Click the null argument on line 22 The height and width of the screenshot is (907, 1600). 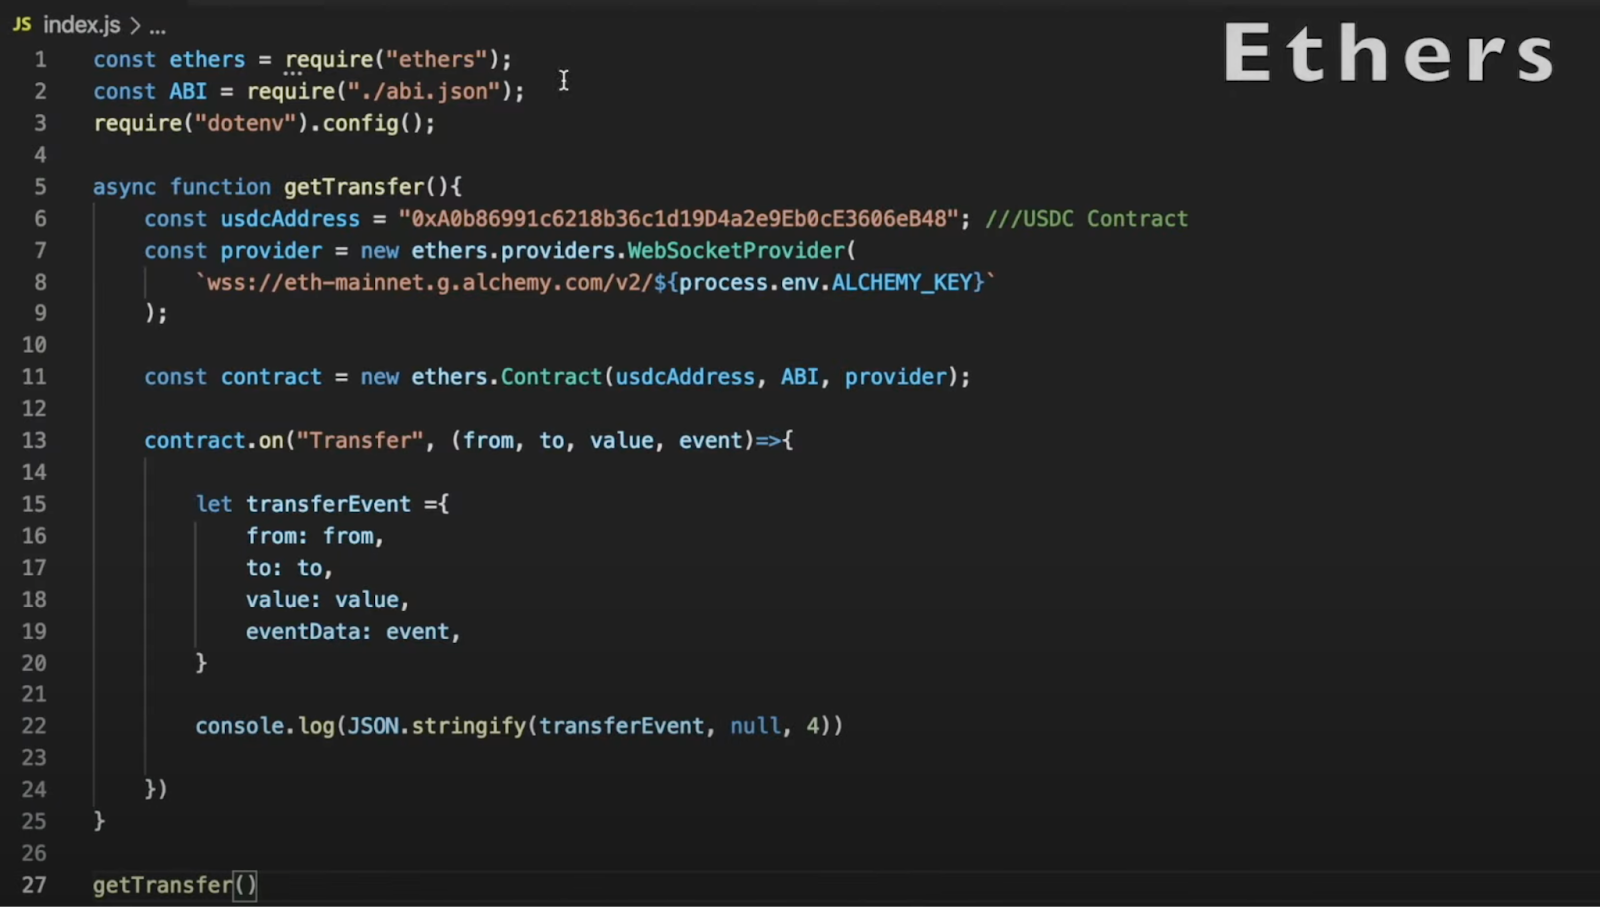755,726
